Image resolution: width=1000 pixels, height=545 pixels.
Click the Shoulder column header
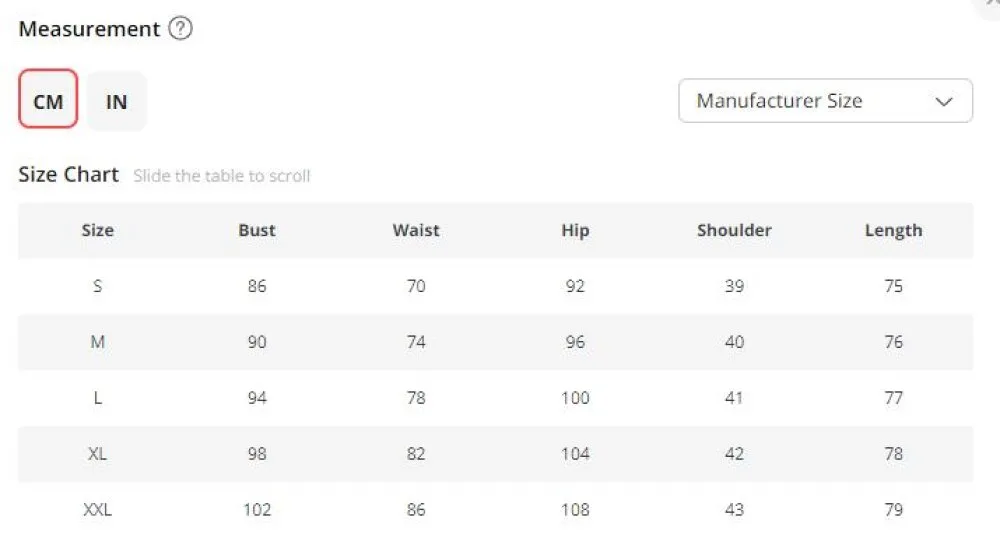click(x=734, y=230)
